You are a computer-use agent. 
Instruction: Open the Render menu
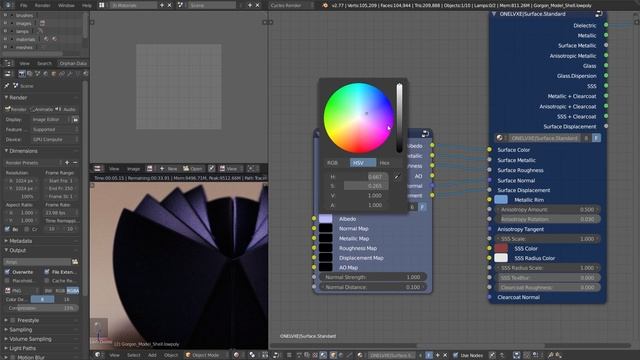(42, 5)
